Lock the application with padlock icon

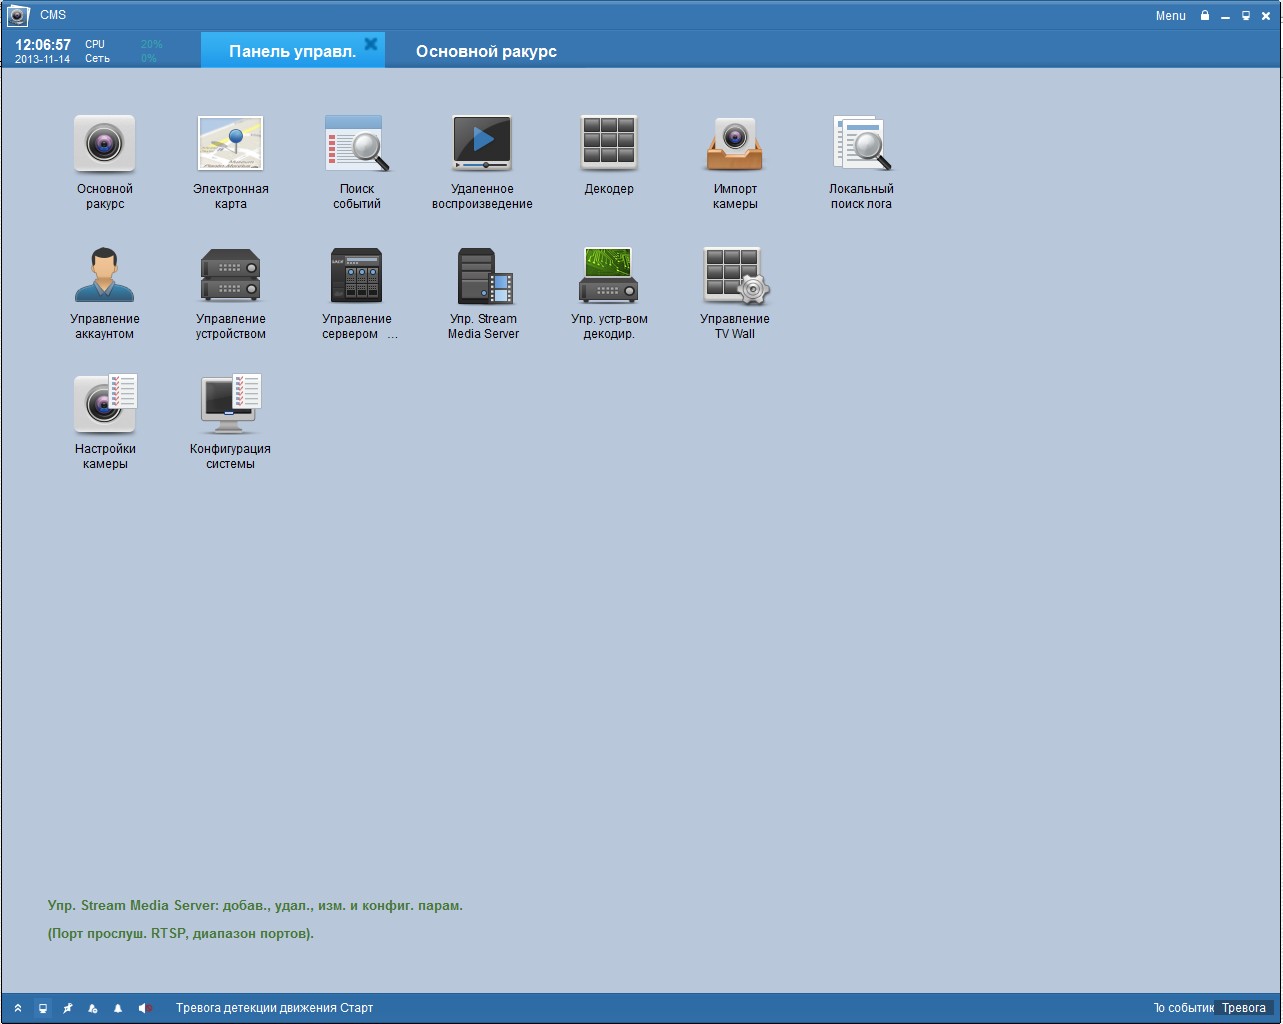pos(1205,15)
